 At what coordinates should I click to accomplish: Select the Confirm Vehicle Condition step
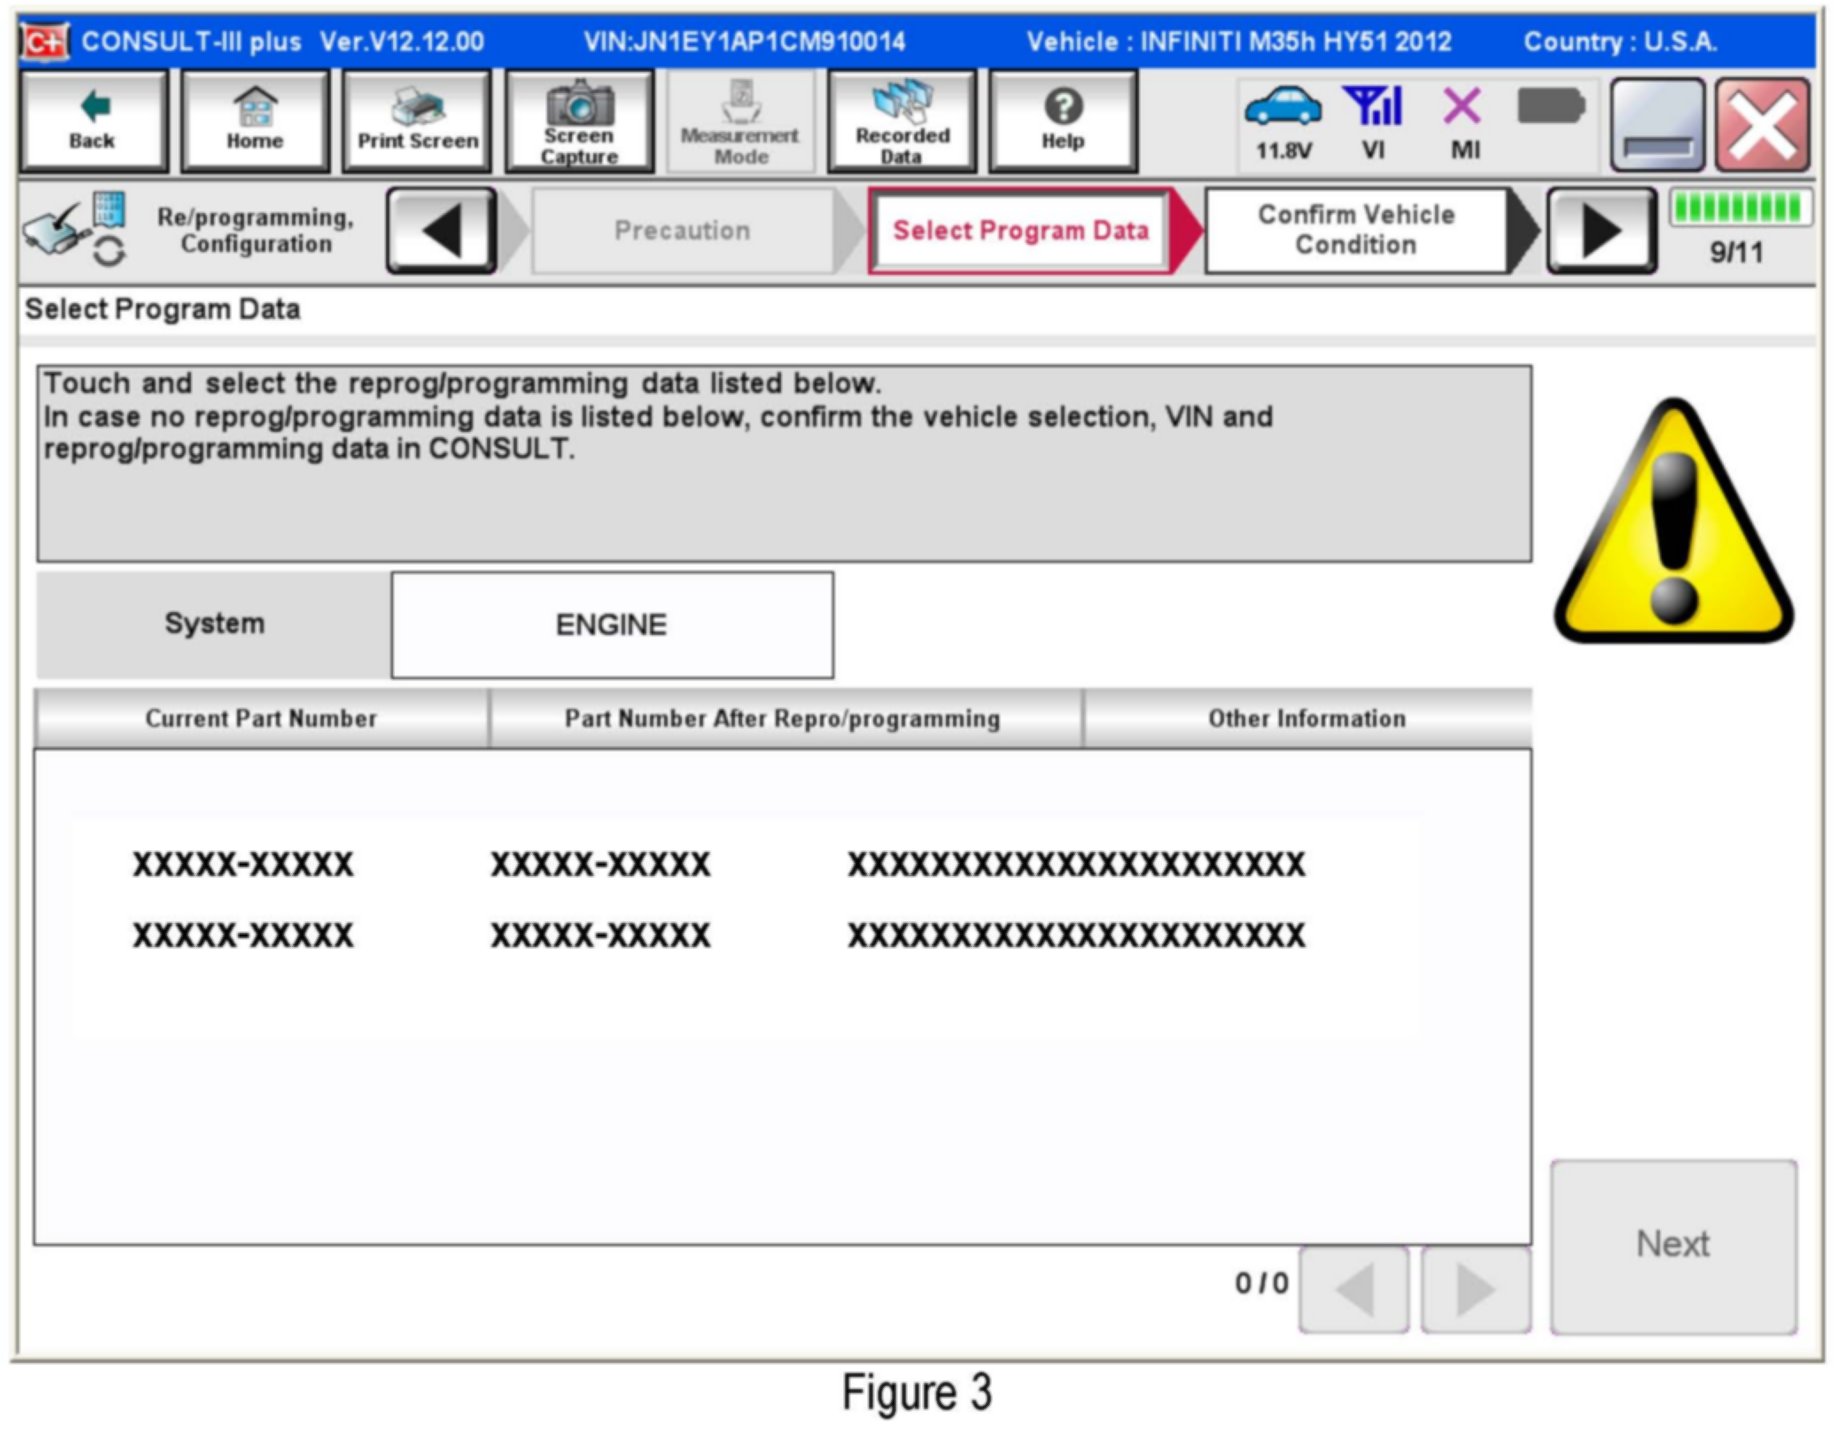[x=1355, y=231]
